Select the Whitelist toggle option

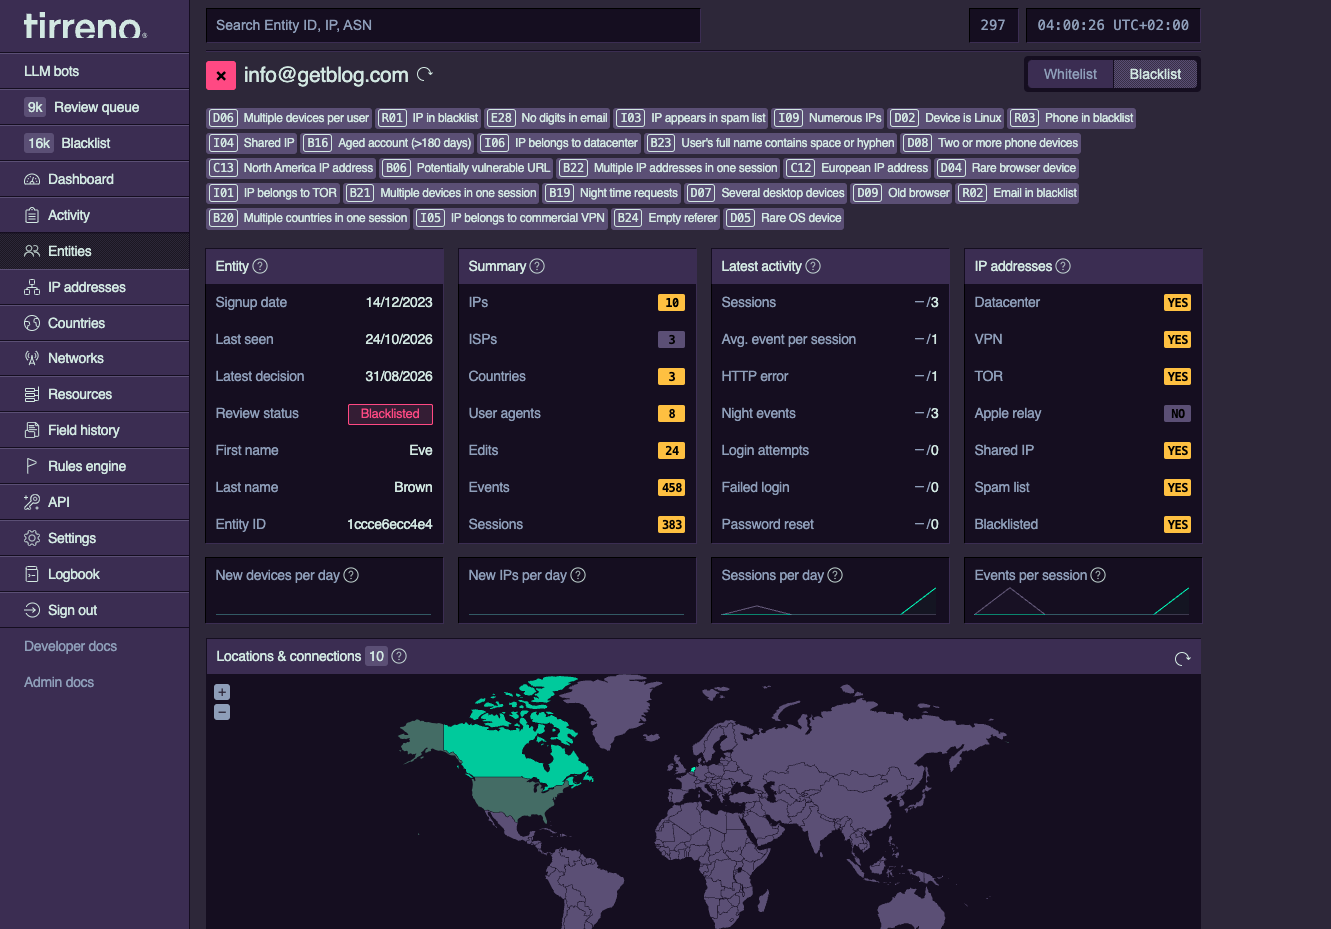1070,74
